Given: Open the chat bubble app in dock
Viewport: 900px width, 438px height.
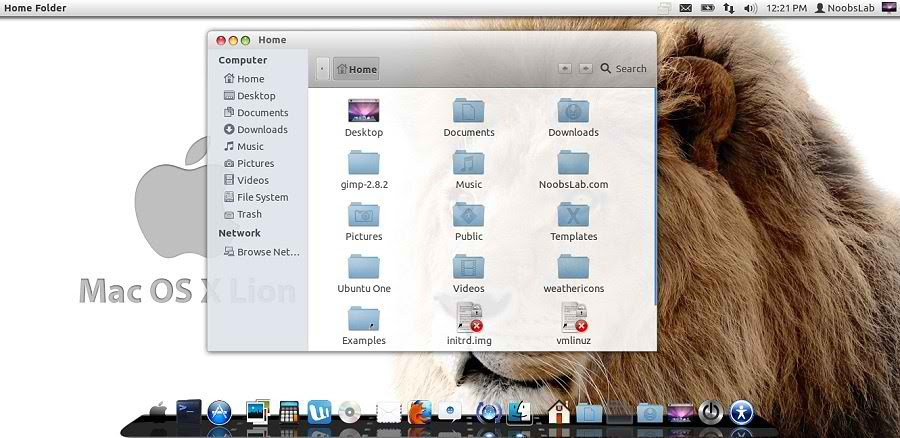Looking at the screenshot, I should pyautogui.click(x=450, y=412).
